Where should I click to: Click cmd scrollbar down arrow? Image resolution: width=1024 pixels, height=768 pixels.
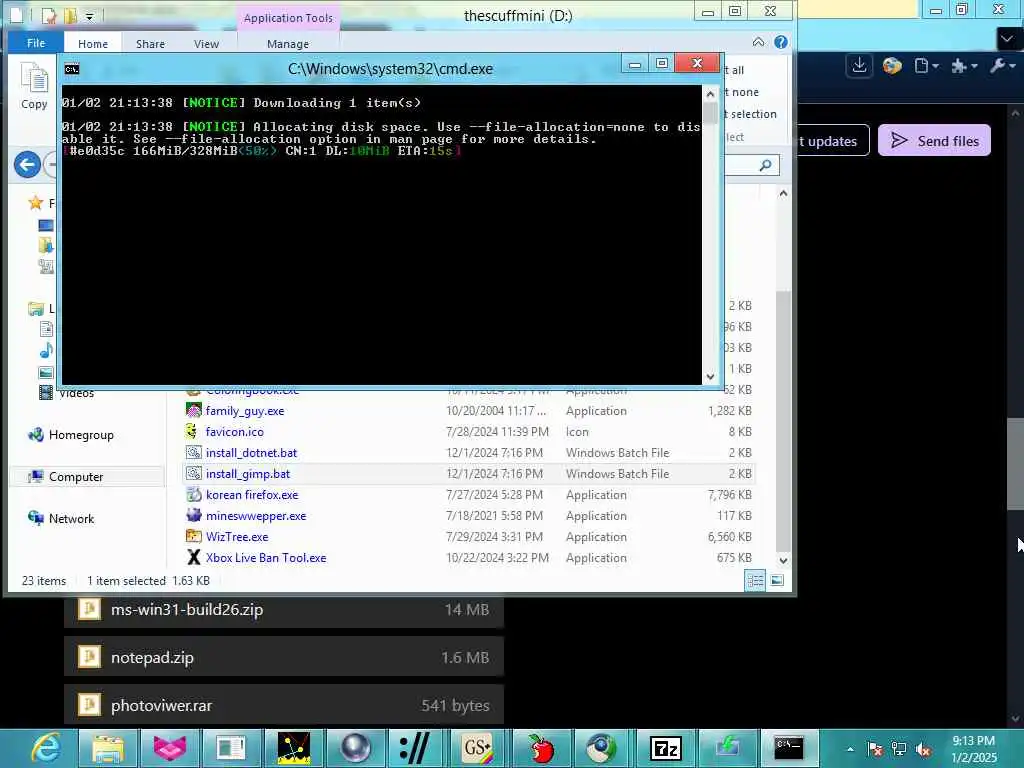711,376
